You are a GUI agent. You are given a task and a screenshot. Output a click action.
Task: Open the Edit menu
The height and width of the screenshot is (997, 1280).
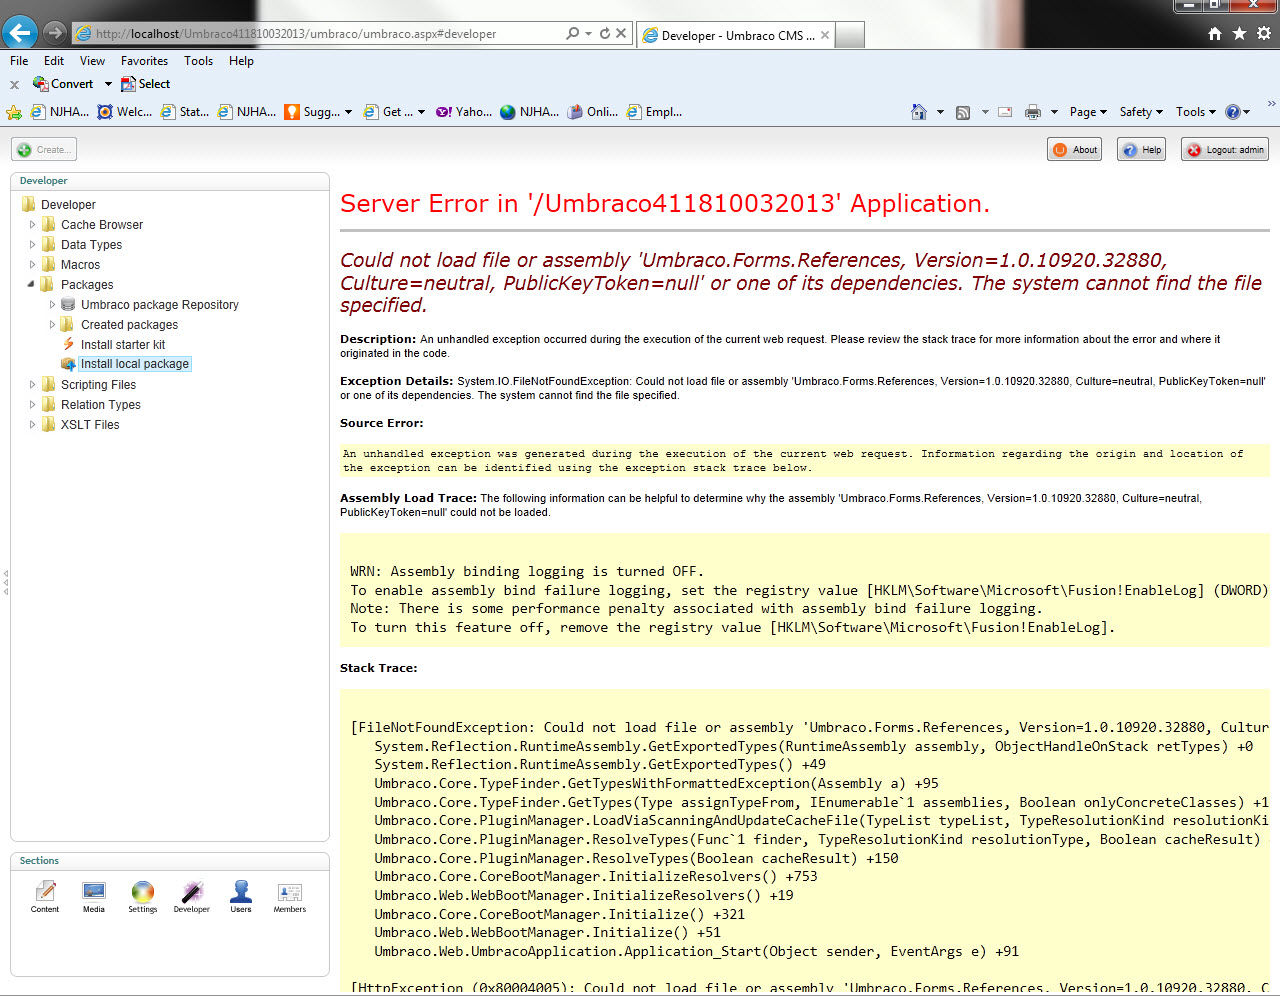54,61
